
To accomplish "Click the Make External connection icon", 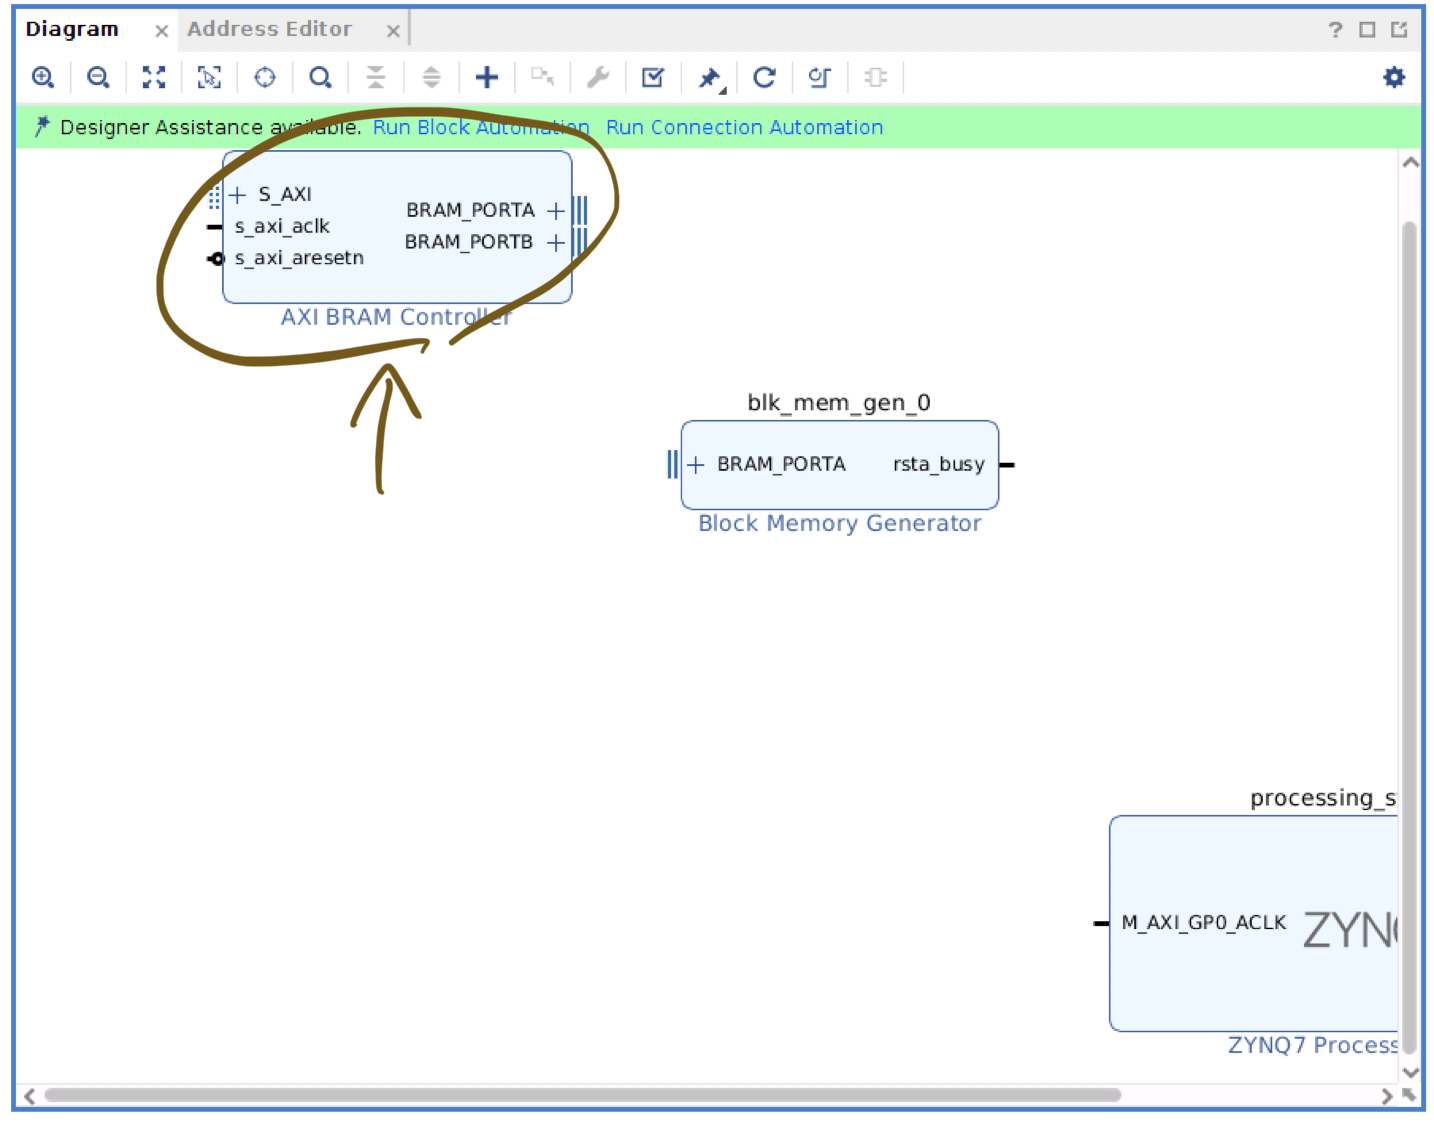I will (542, 77).
